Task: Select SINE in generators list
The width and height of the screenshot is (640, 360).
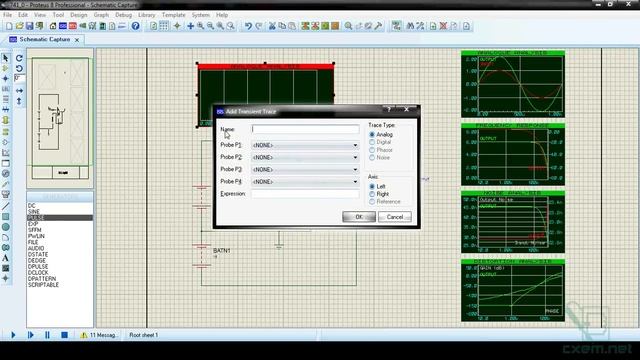Action: click(34, 212)
